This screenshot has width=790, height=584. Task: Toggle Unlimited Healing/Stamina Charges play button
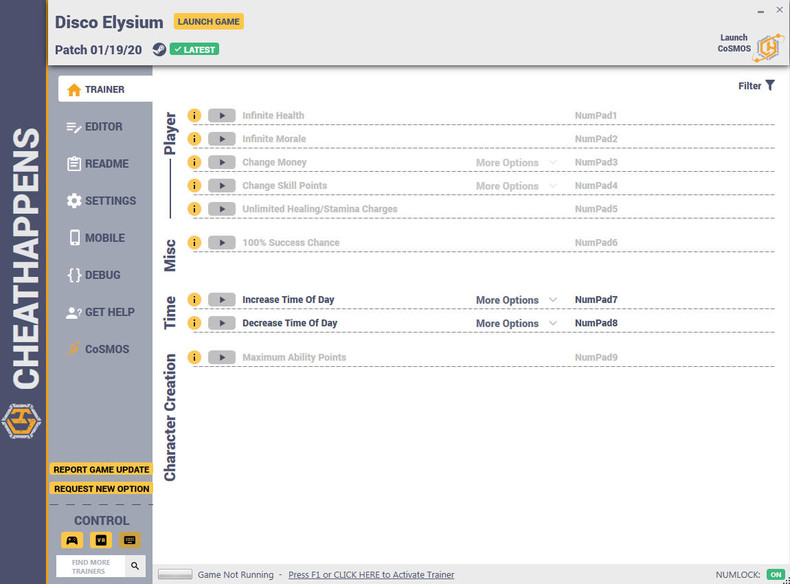(222, 209)
